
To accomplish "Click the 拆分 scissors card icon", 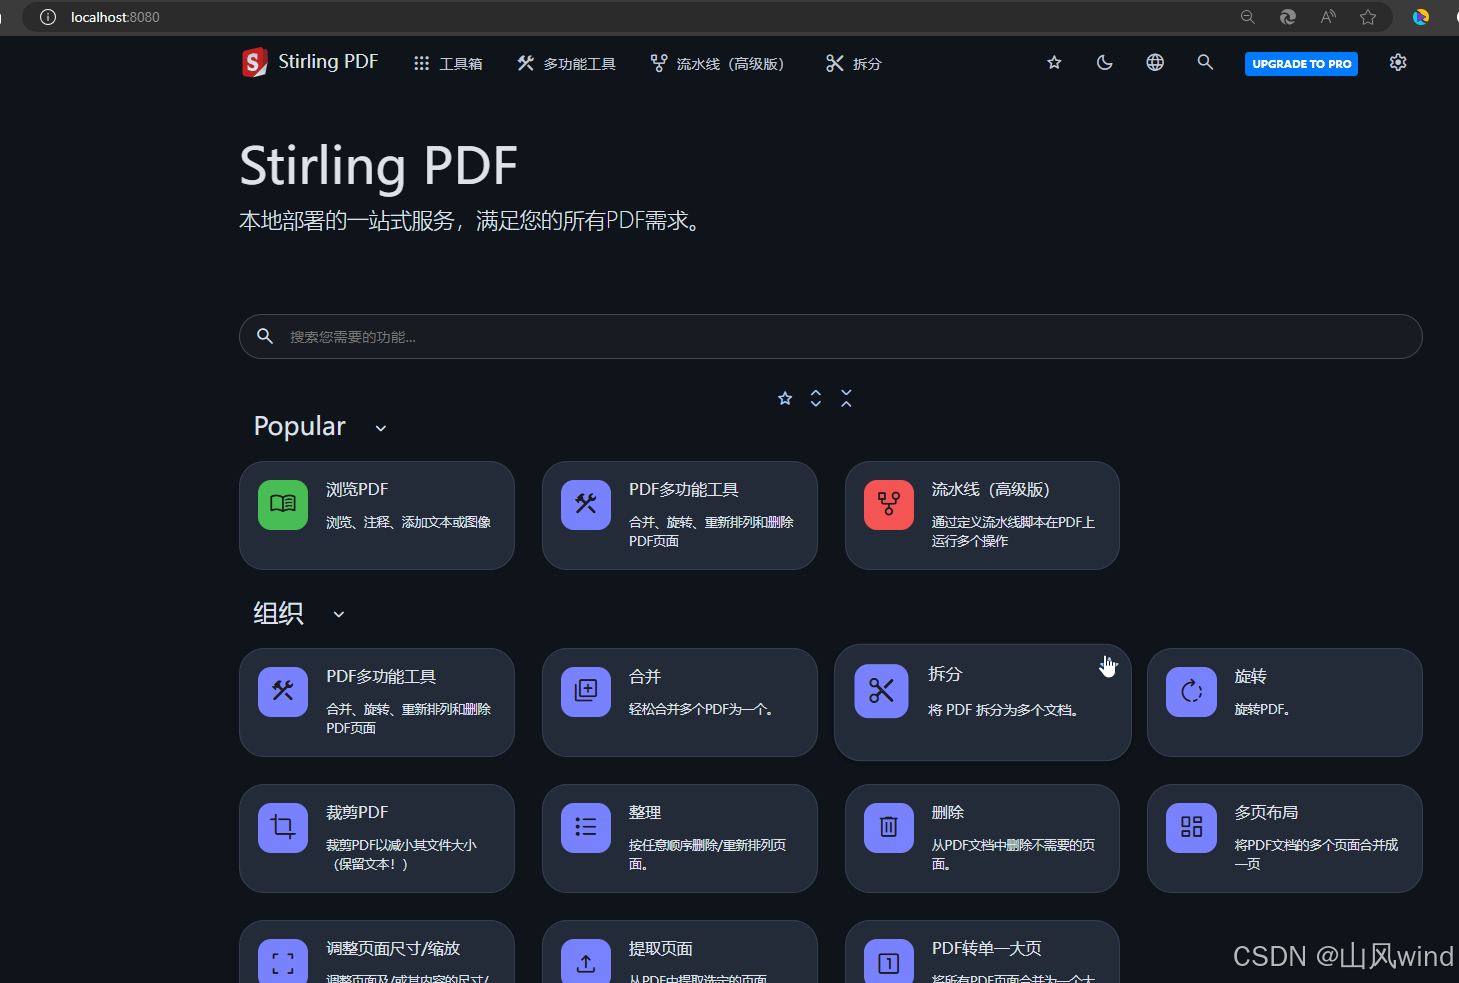I will click(x=881, y=690).
